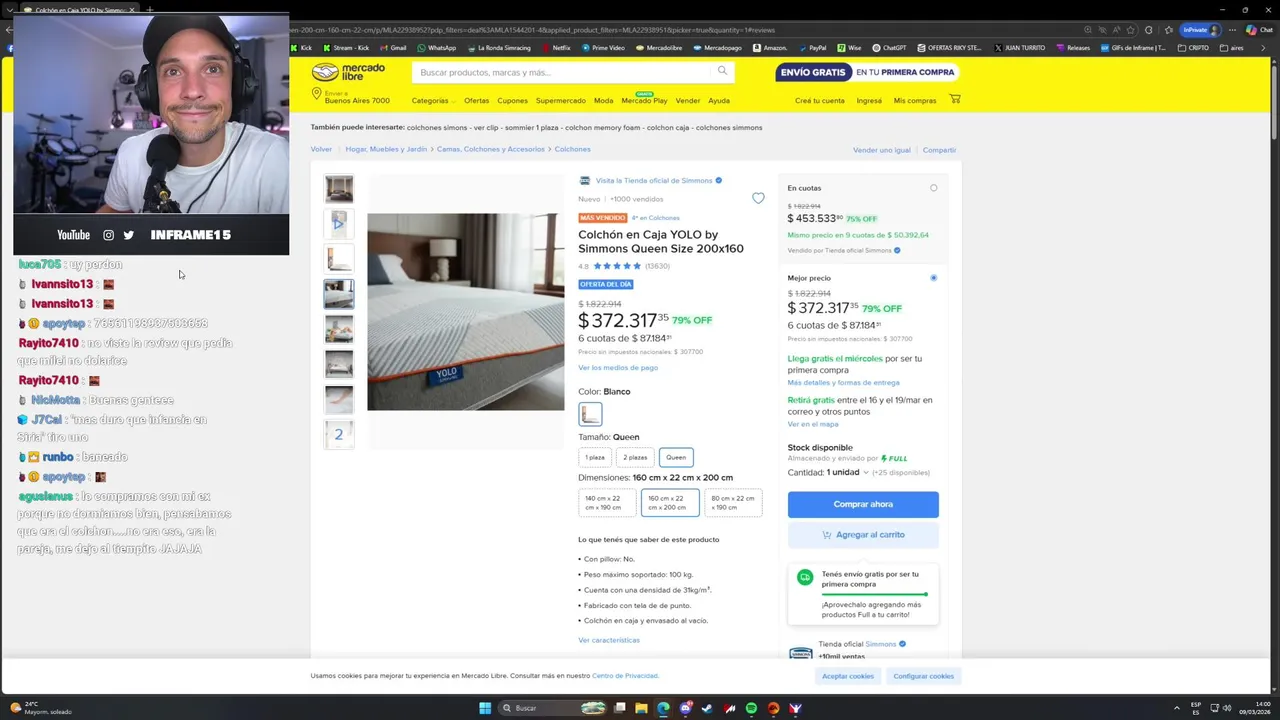
Task: Open the additional images thumbnail labeled 2
Action: pyautogui.click(x=339, y=434)
